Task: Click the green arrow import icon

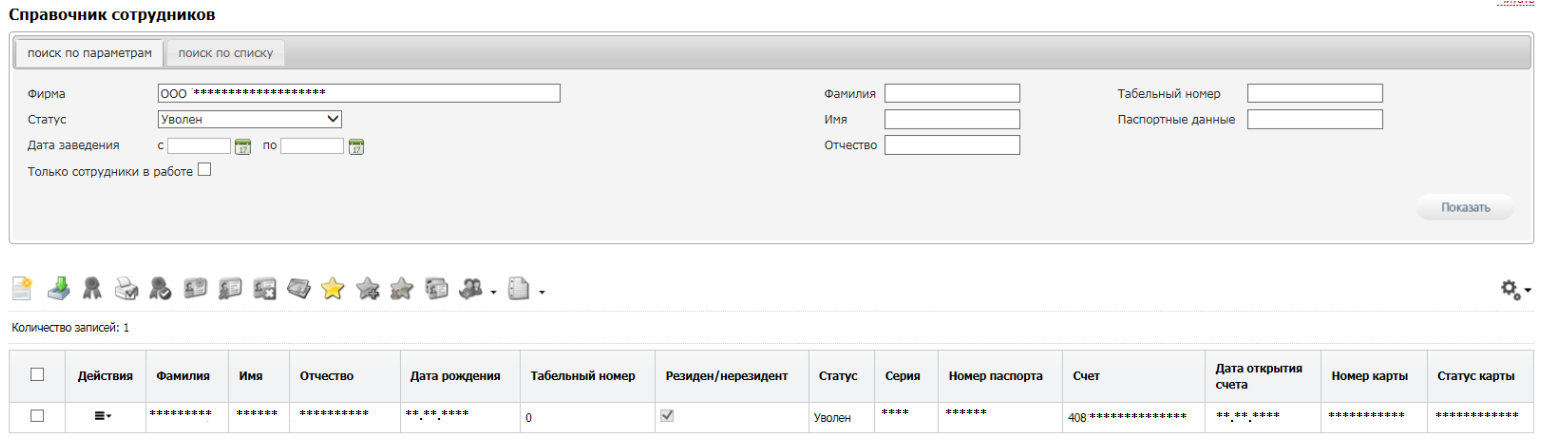Action: tap(60, 289)
